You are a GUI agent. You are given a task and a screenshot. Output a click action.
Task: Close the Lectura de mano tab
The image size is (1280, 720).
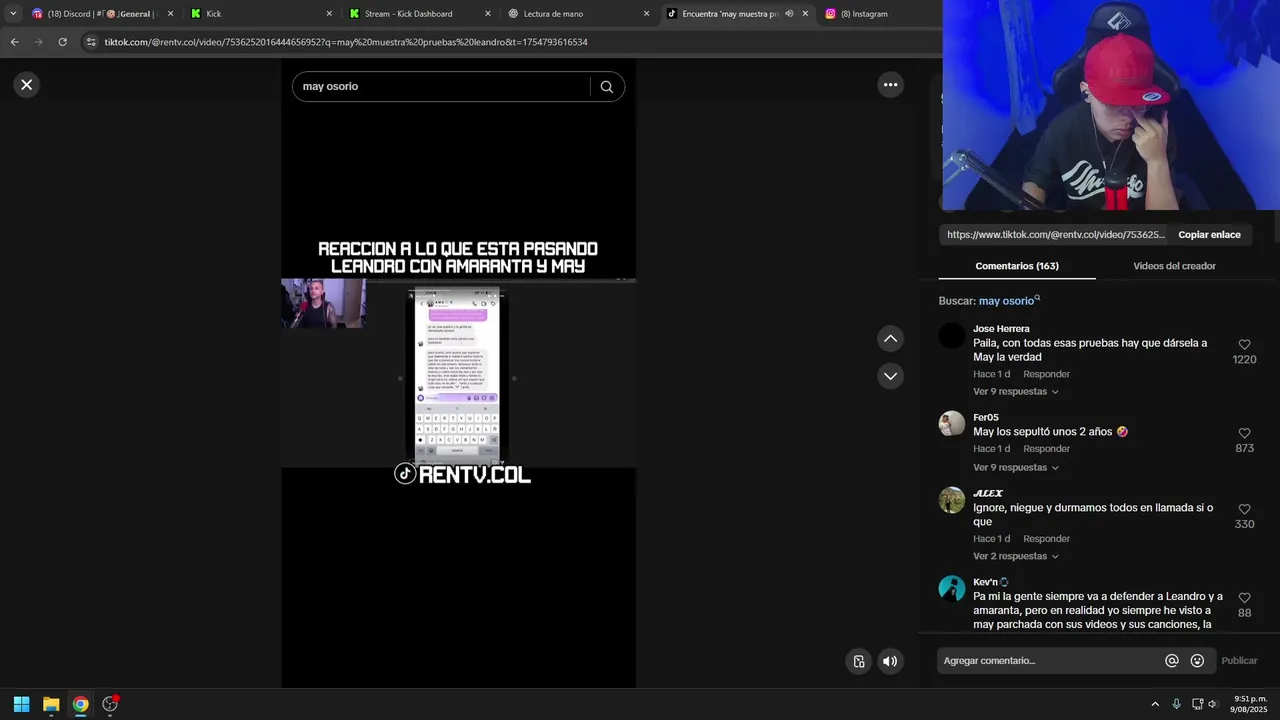[646, 14]
